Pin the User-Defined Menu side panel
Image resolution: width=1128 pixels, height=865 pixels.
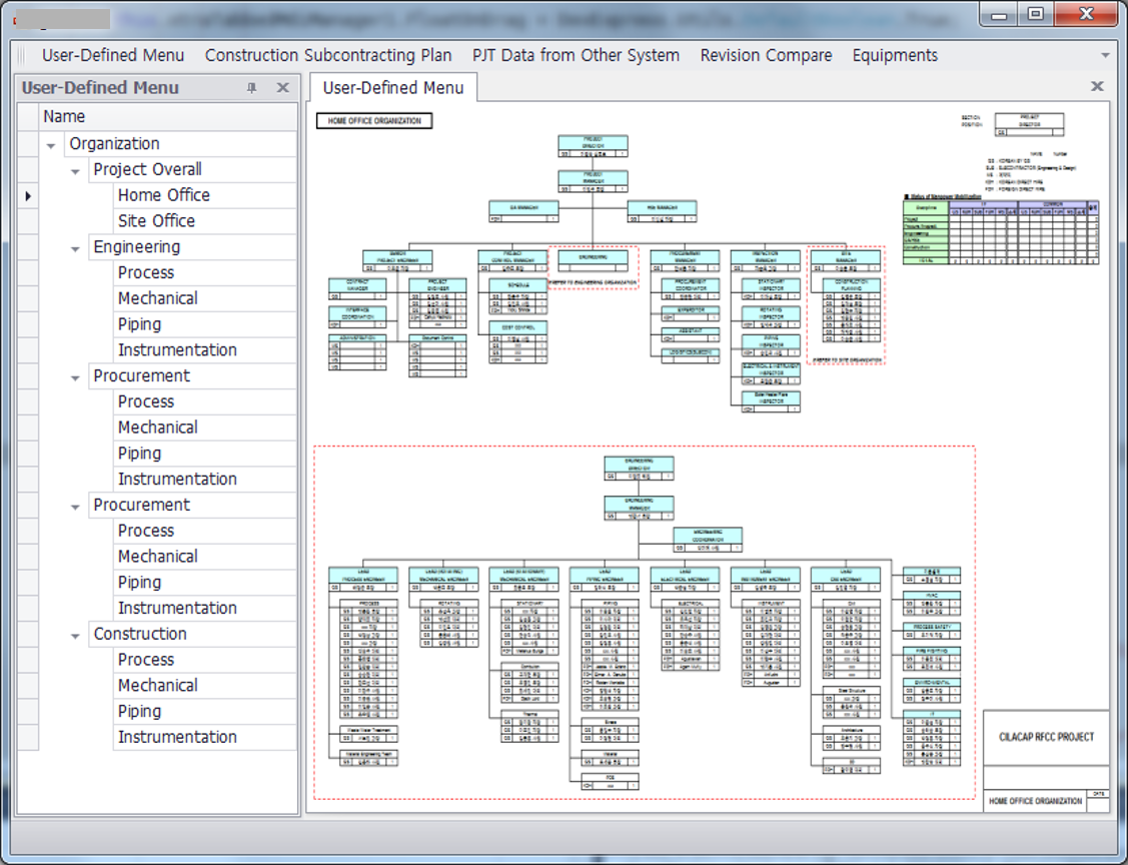(x=252, y=88)
